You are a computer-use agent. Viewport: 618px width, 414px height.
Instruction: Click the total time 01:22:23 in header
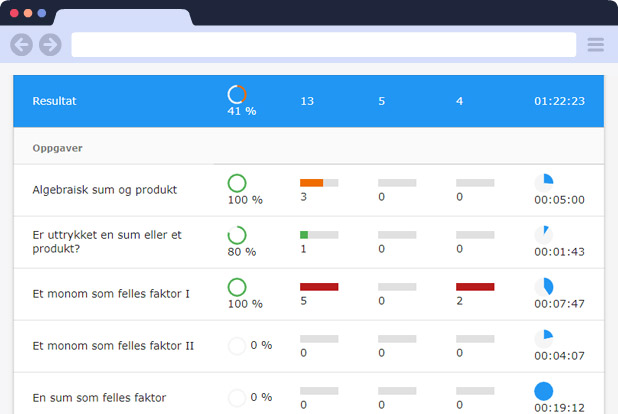pos(559,101)
